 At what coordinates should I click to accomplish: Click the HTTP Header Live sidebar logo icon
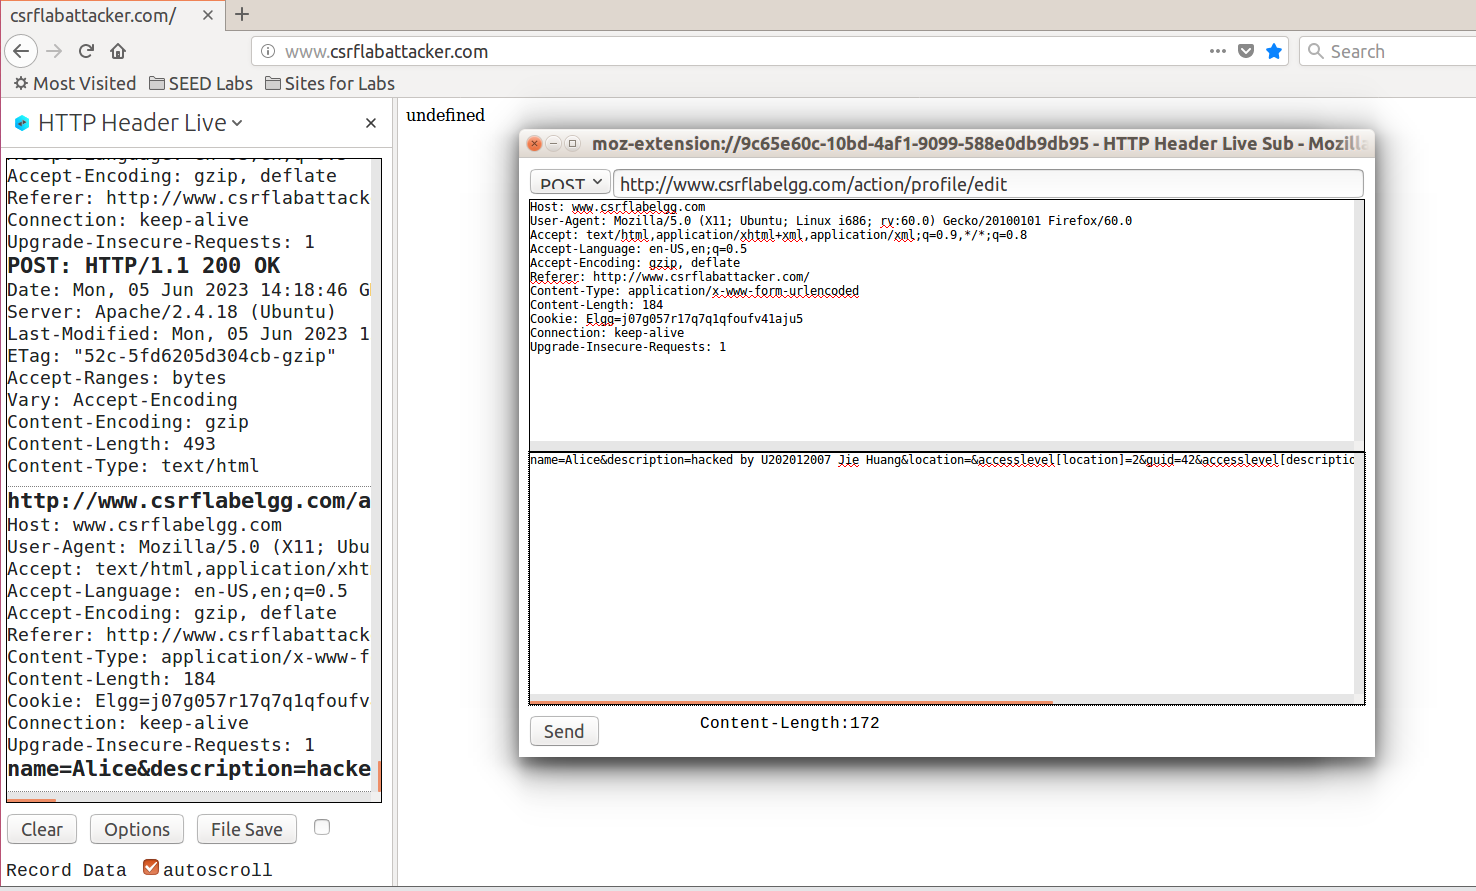(22, 123)
